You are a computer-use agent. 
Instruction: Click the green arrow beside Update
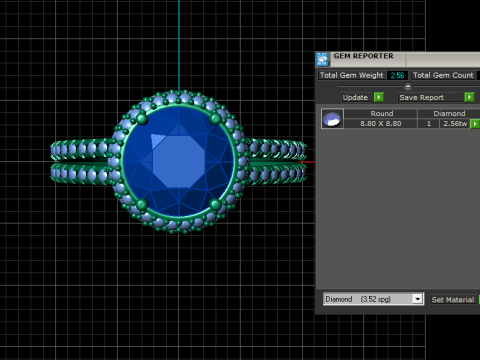[379, 97]
